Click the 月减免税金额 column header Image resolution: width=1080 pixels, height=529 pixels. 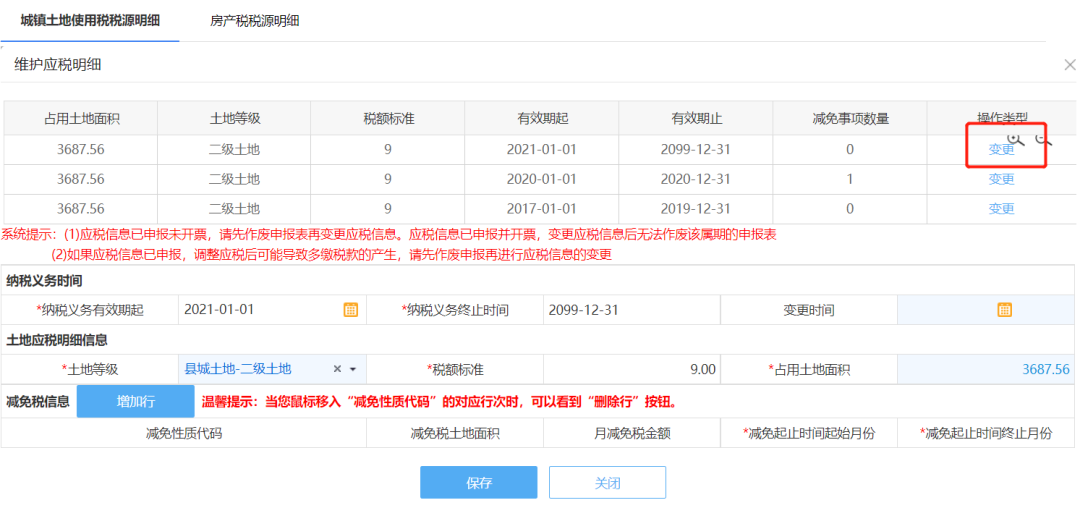coord(632,433)
